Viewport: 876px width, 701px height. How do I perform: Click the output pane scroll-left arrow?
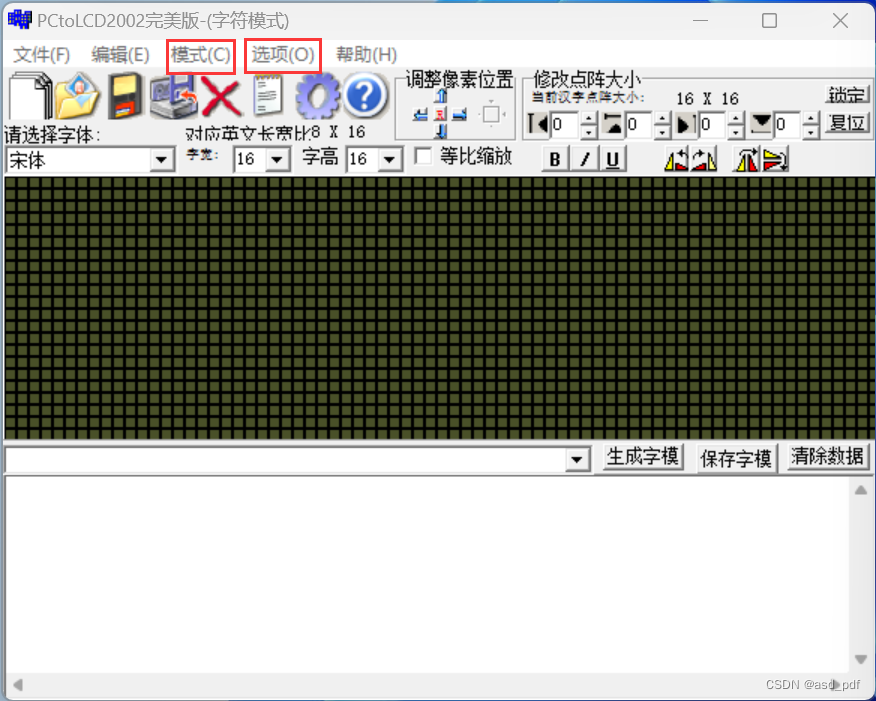[18, 685]
